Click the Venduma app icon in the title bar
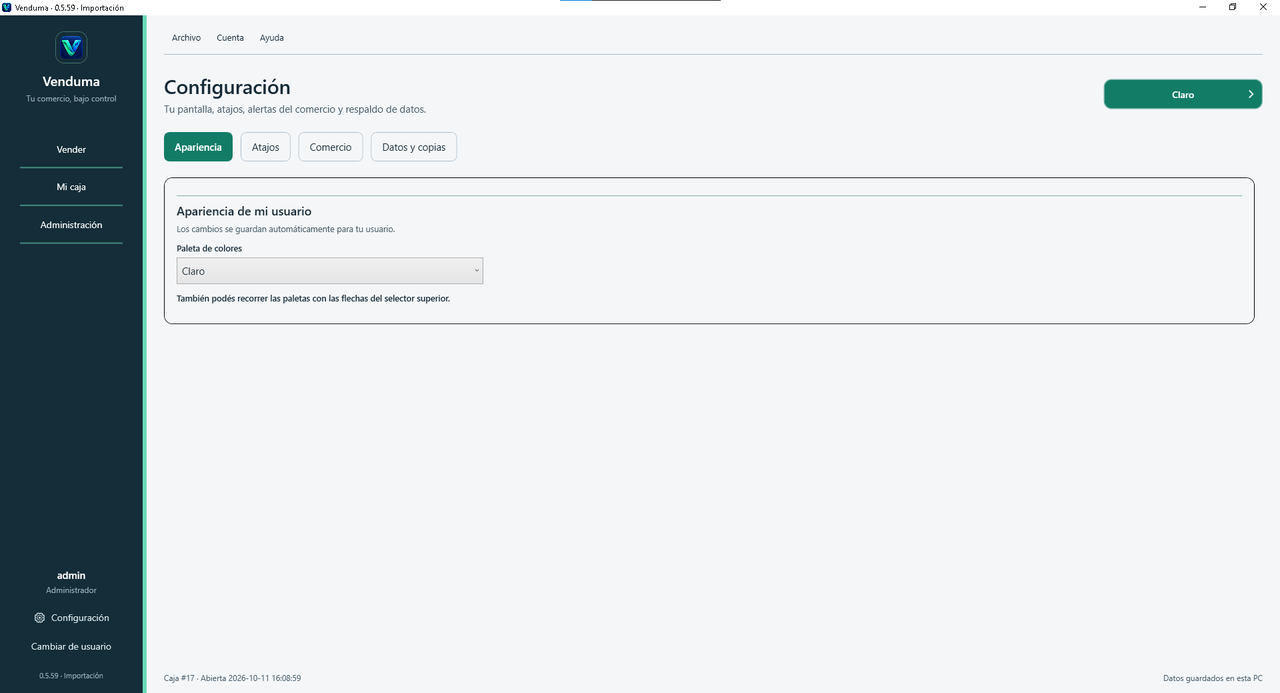The height and width of the screenshot is (693, 1280). (x=7, y=7)
